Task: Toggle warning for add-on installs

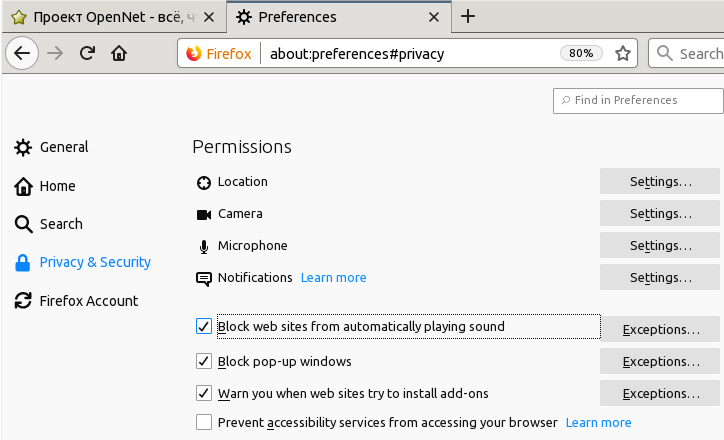Action: tap(204, 393)
